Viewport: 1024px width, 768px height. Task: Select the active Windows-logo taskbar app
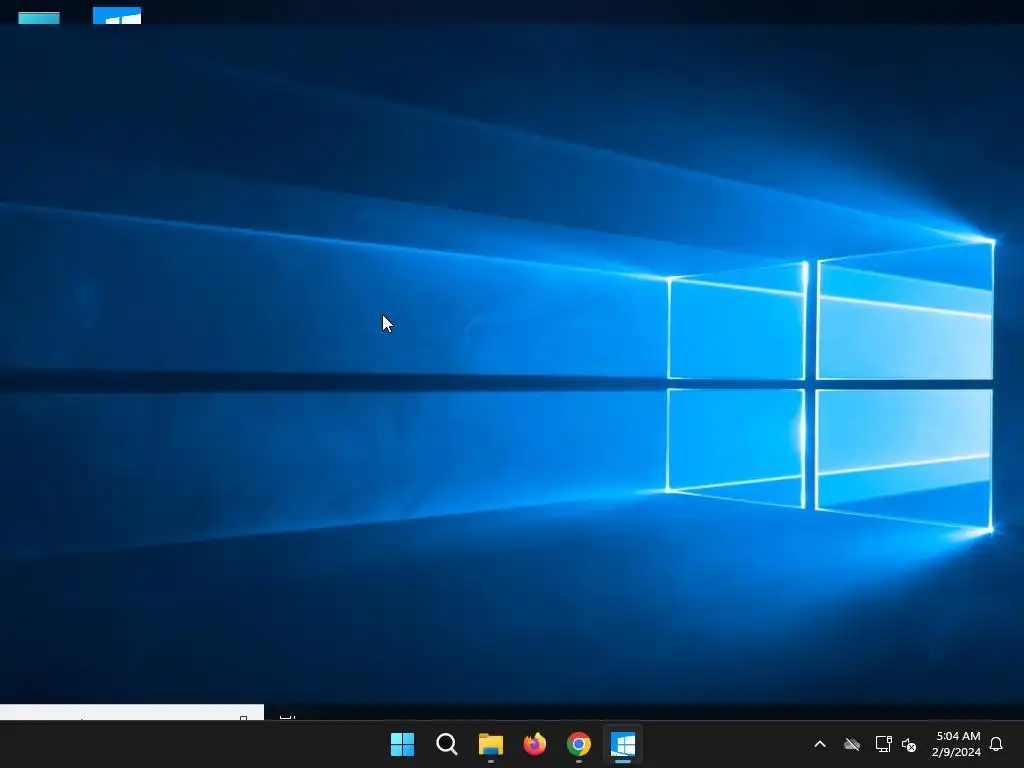pyautogui.click(x=623, y=744)
